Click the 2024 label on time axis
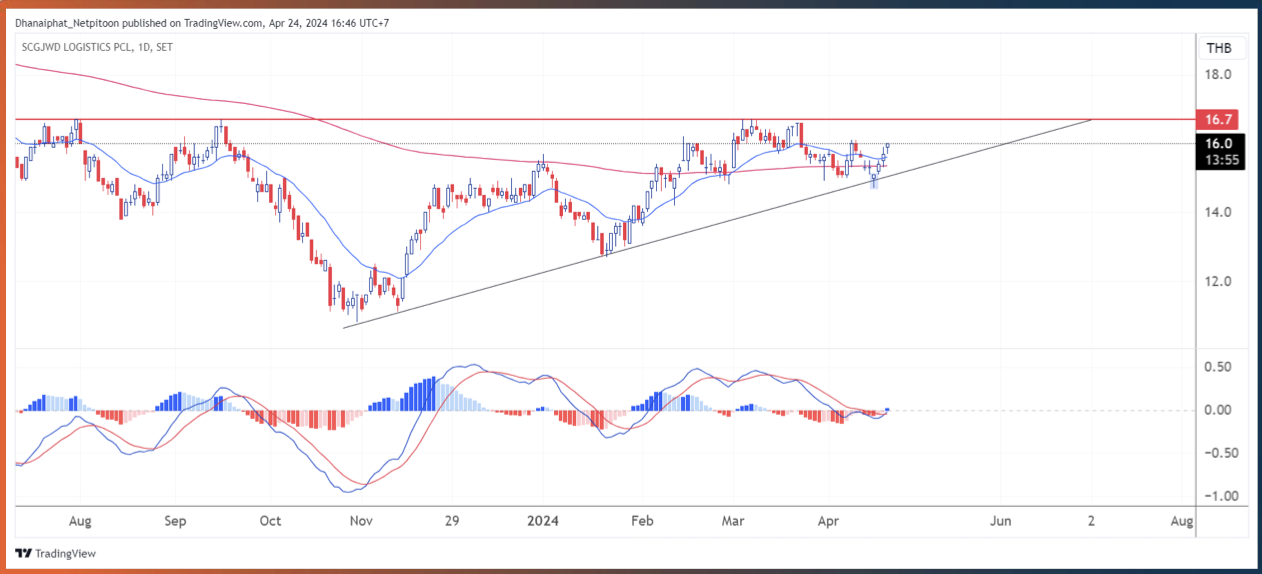This screenshot has width=1262, height=574. 544,521
